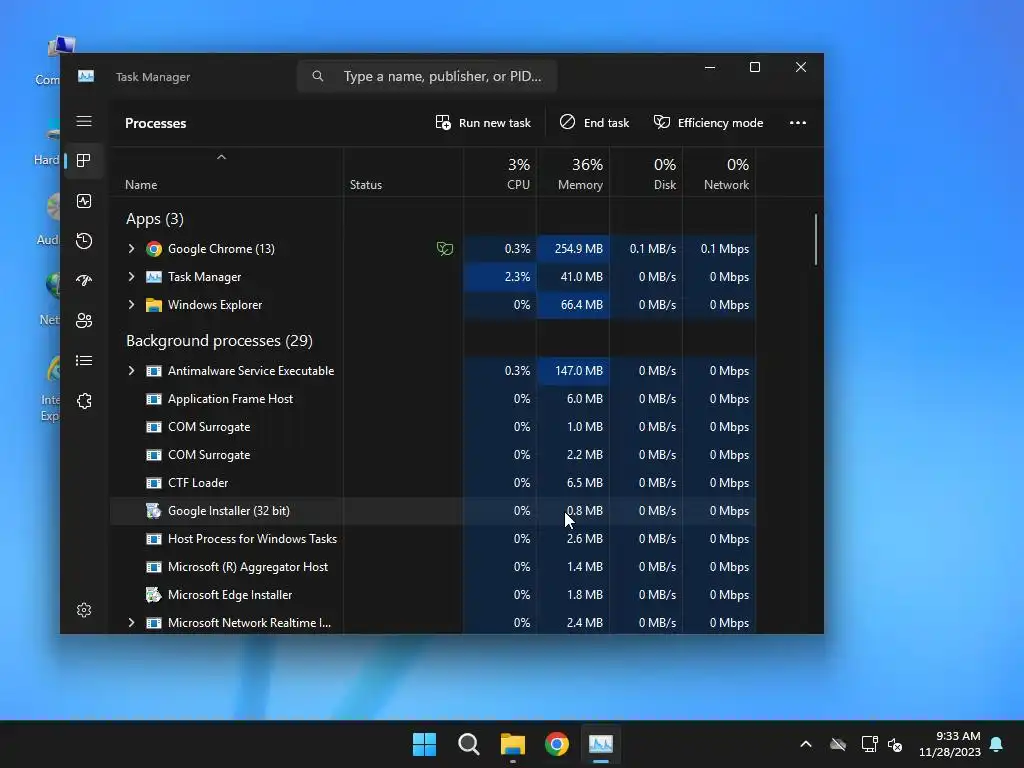Expand the Google Chrome (13) process group
This screenshot has width=1024, height=768.
click(x=131, y=249)
